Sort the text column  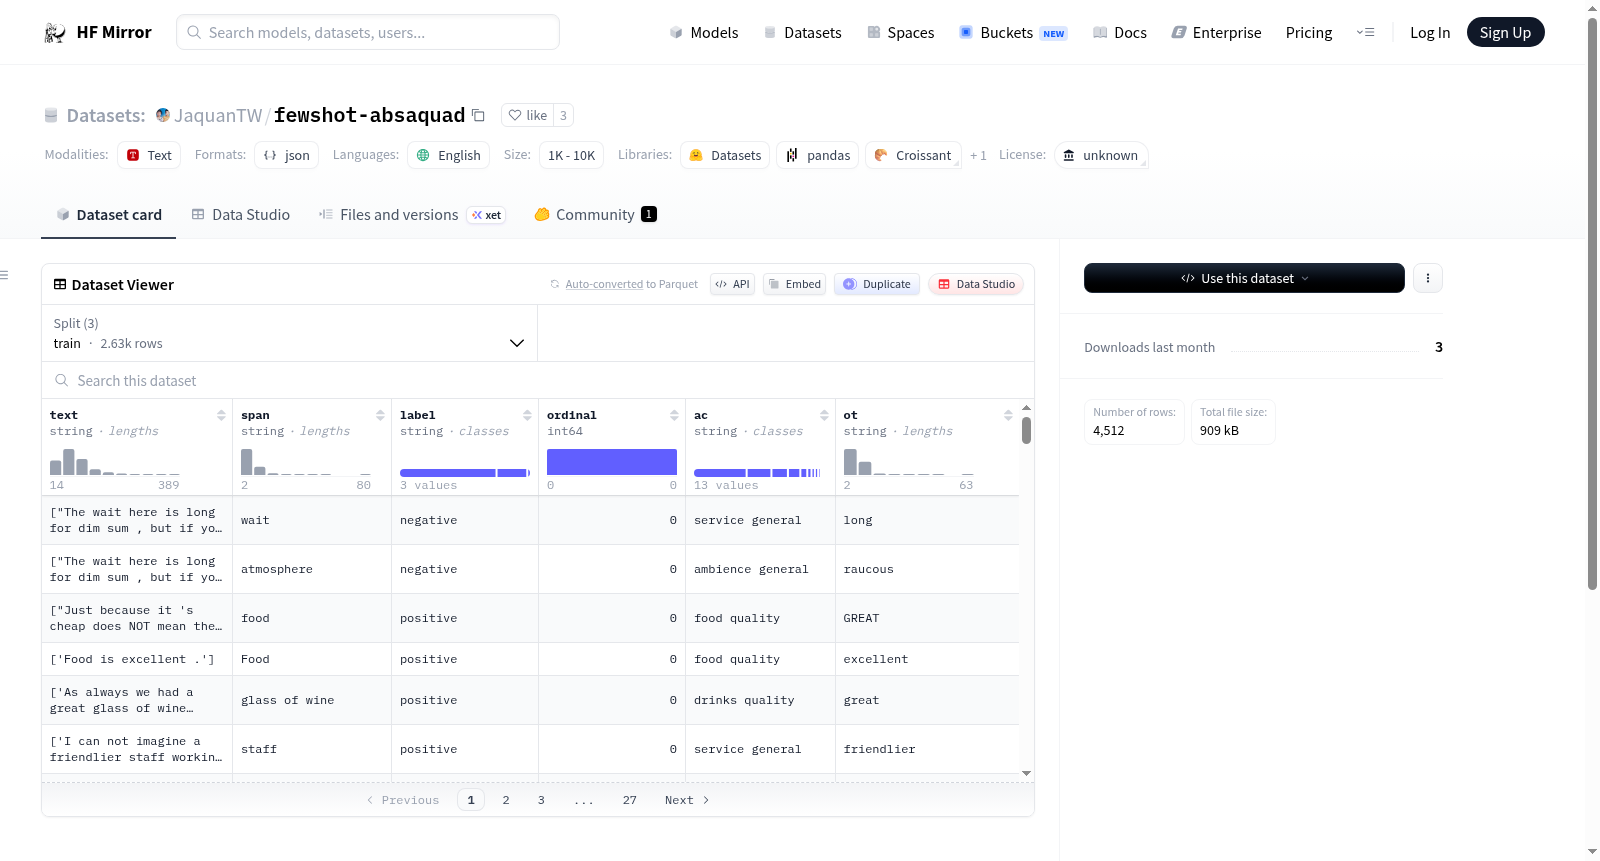coord(221,415)
